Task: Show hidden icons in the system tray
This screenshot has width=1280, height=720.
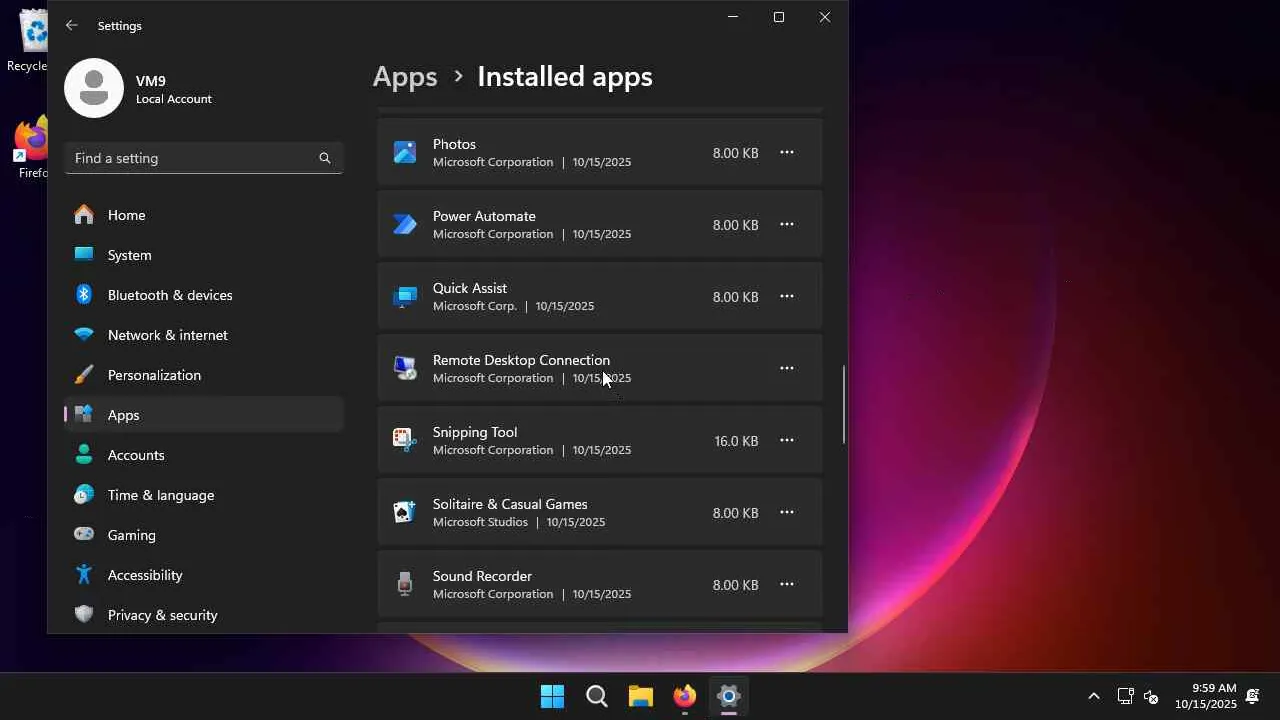Action: pyautogui.click(x=1094, y=697)
